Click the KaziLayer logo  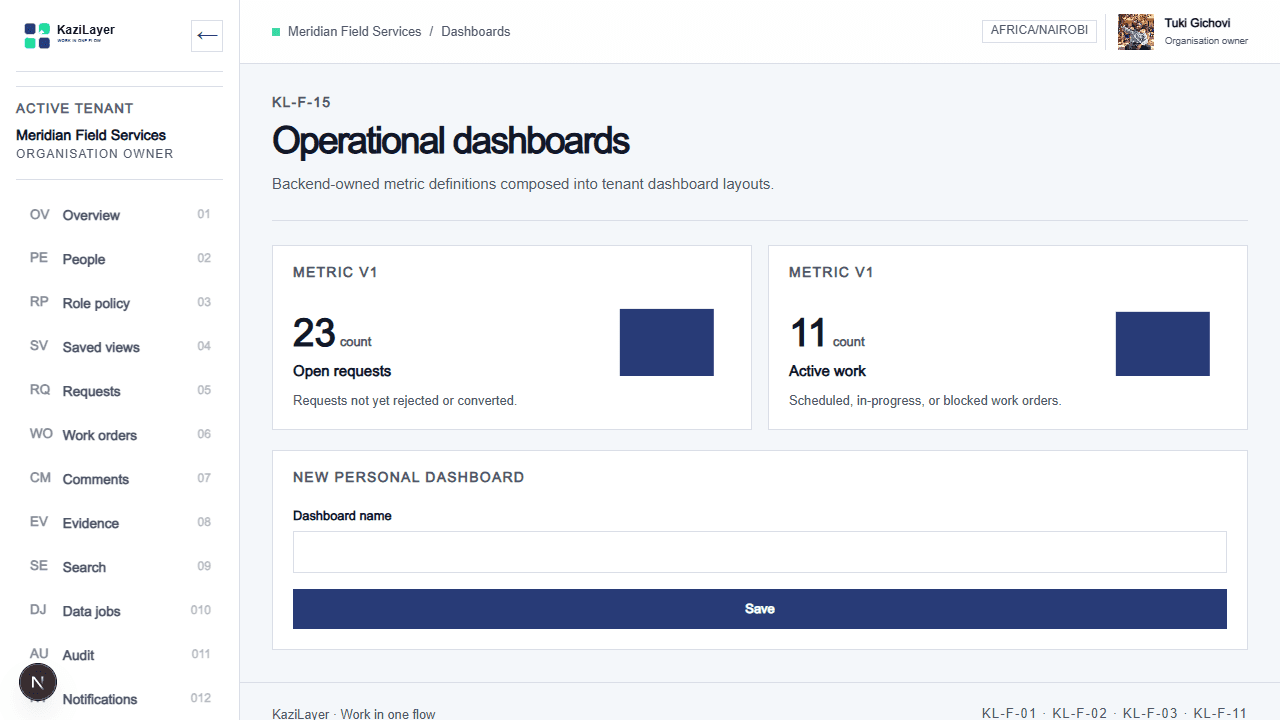[70, 36]
